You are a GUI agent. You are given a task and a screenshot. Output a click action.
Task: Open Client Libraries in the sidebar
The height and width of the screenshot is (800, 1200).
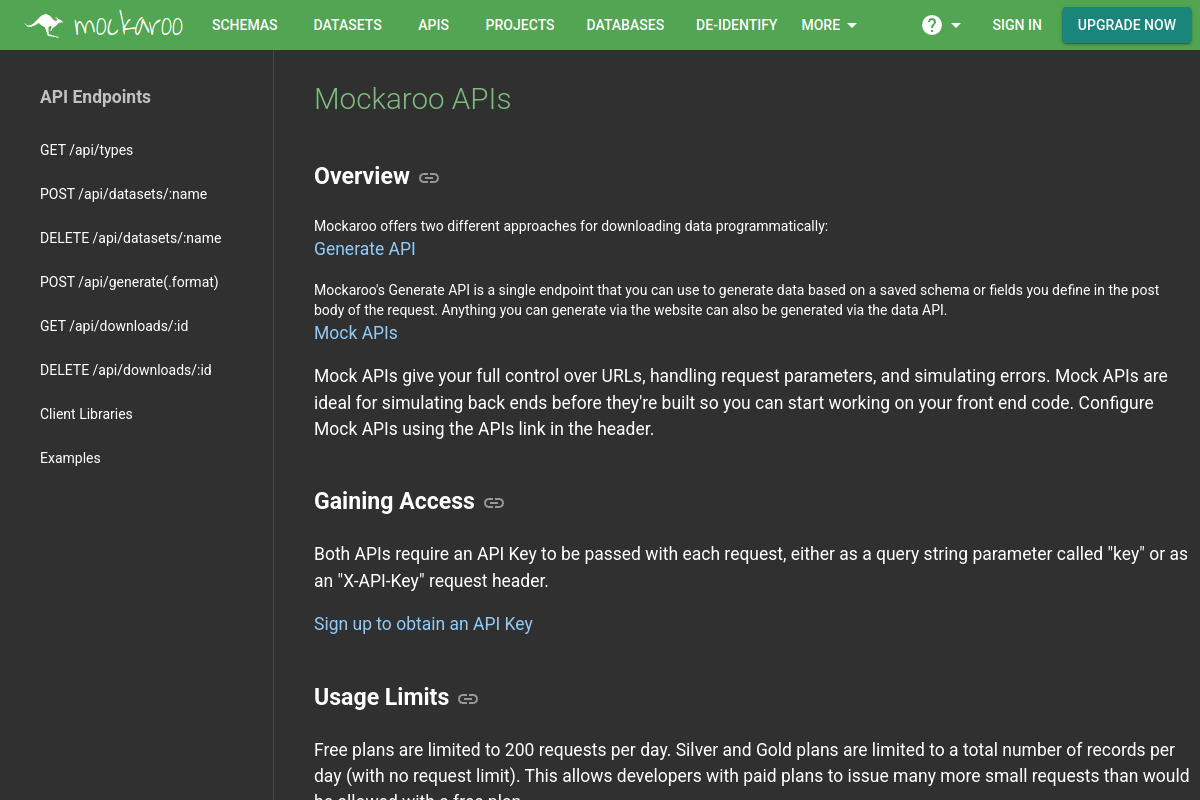pyautogui.click(x=86, y=414)
